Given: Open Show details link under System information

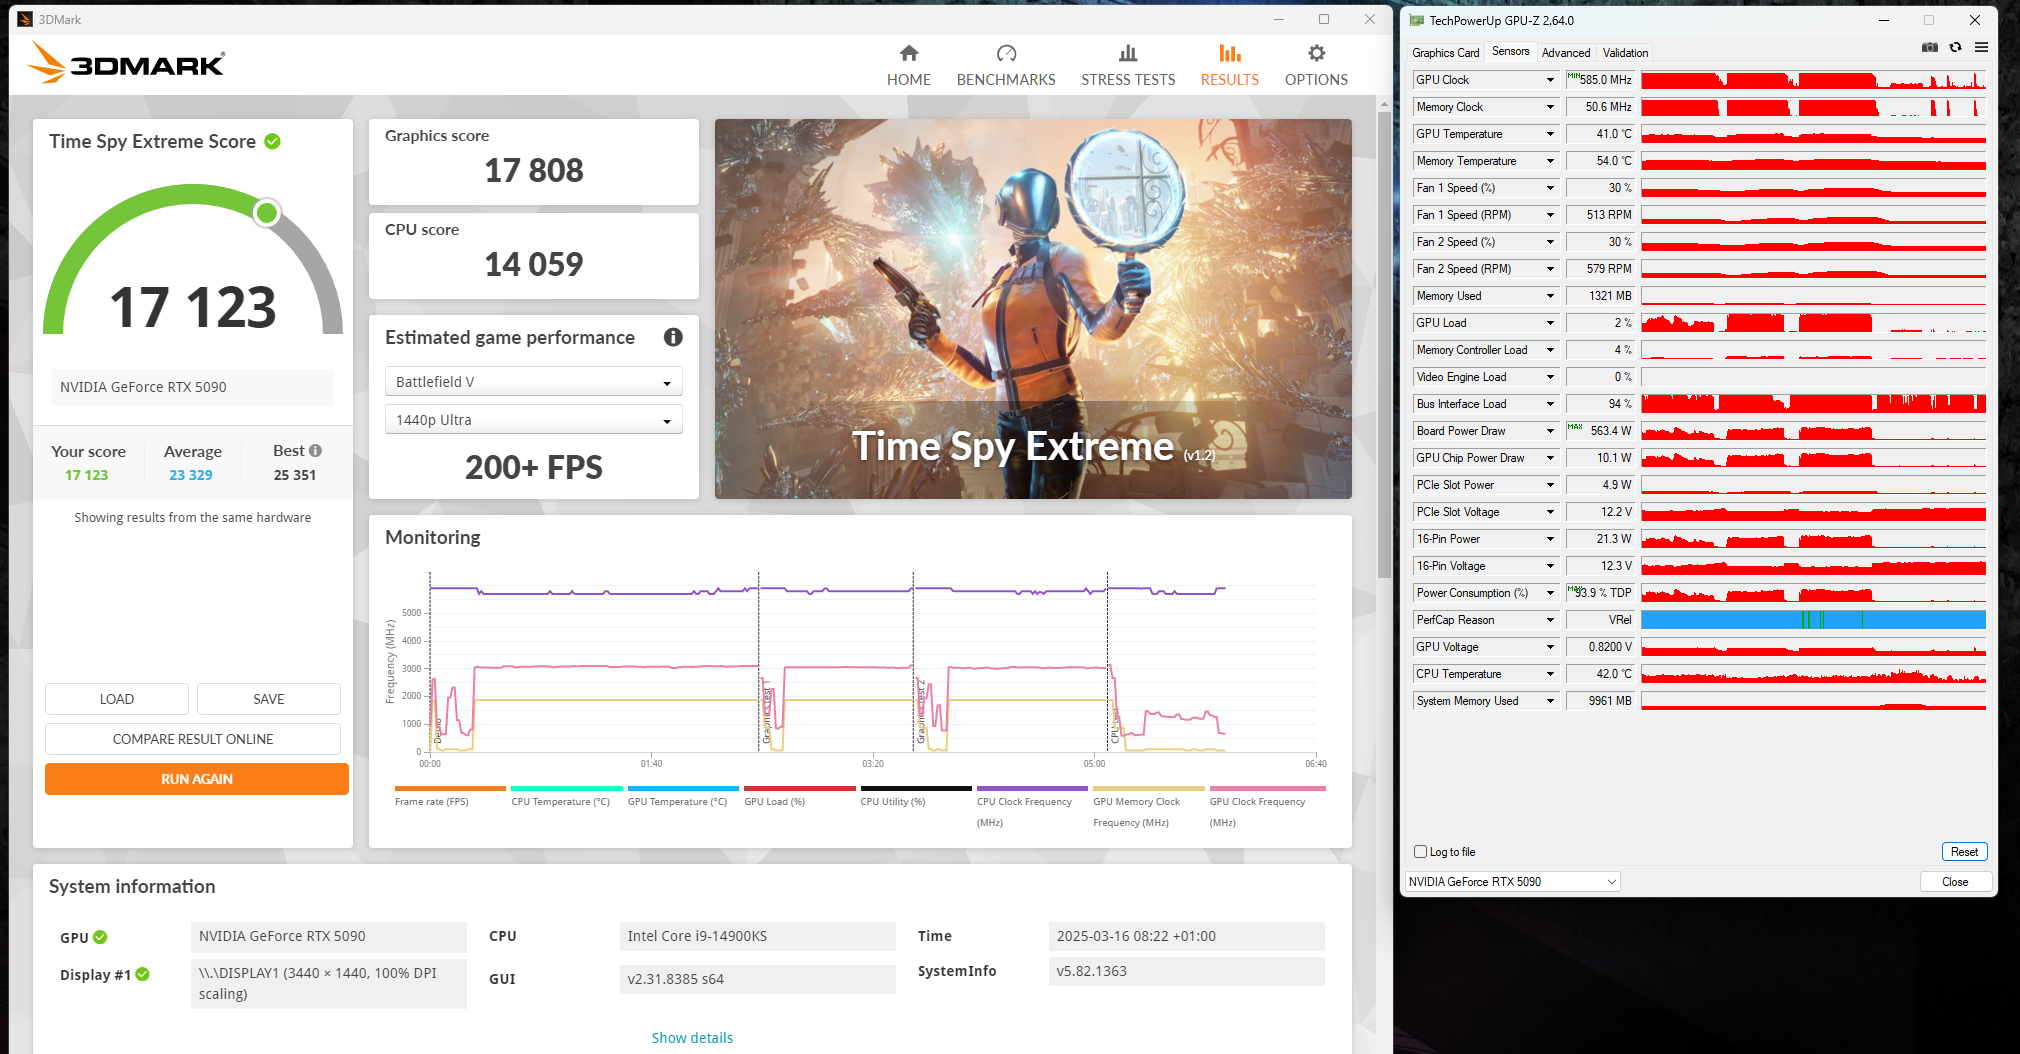Looking at the screenshot, I should point(691,1037).
